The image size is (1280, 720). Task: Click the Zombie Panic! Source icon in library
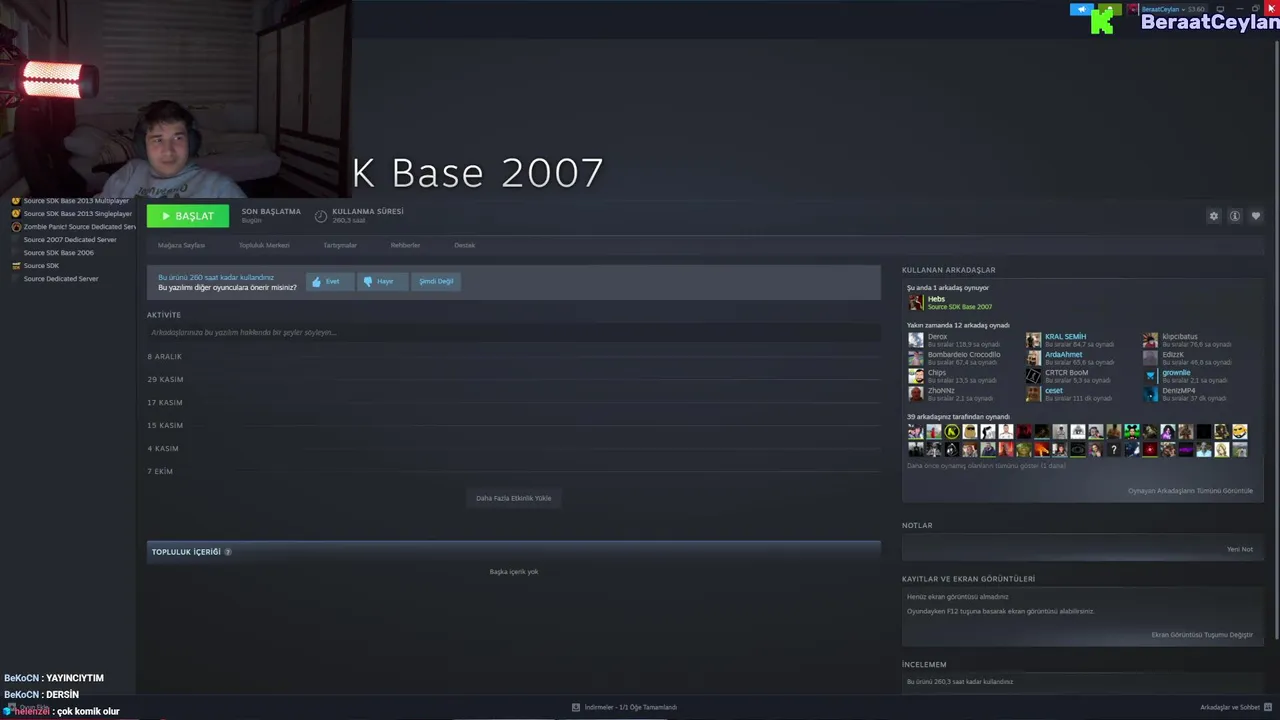[15, 227]
